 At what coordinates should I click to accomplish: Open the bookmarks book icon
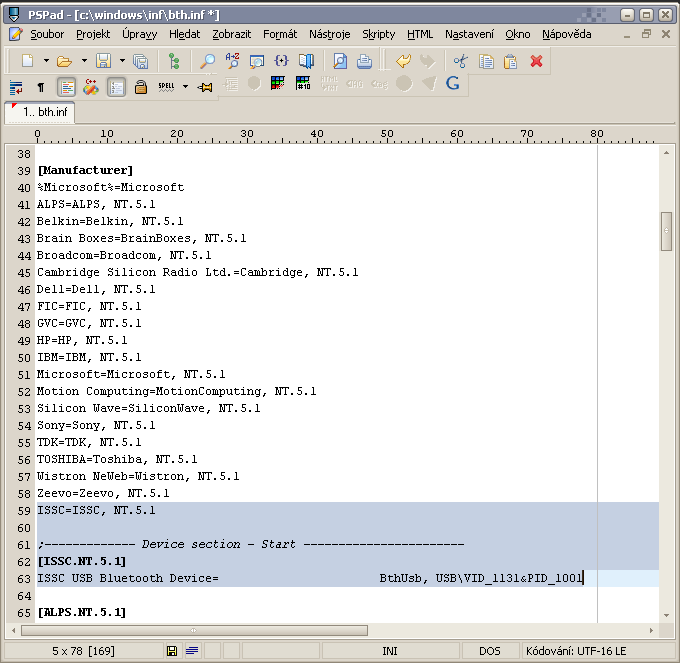pos(306,61)
